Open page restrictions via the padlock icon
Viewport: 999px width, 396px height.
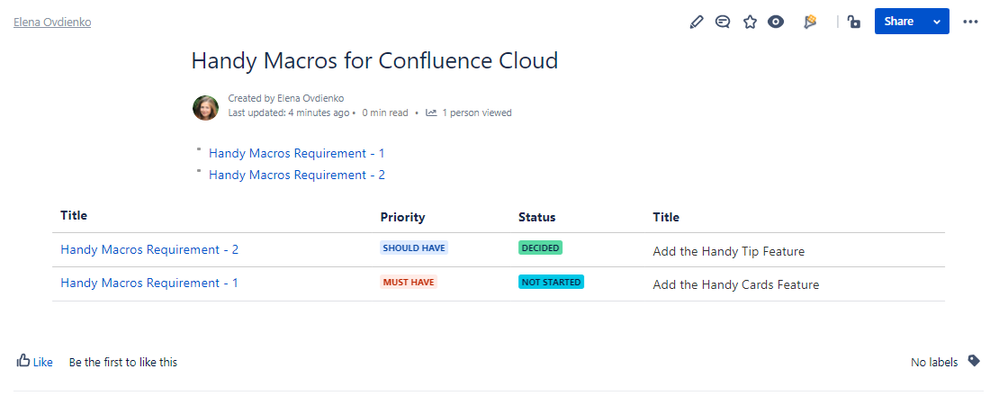coord(854,22)
